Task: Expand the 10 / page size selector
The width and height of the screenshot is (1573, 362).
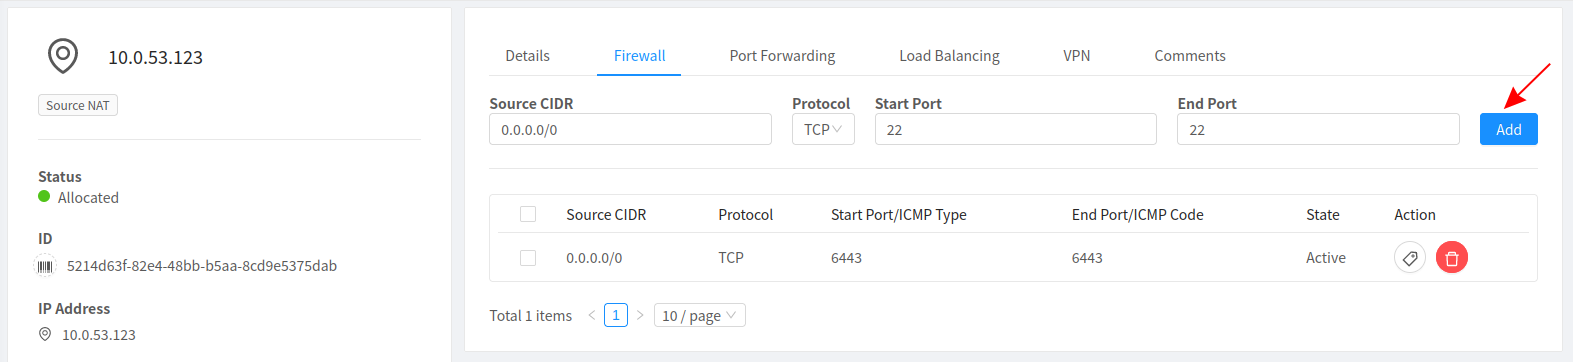Action: pos(700,315)
